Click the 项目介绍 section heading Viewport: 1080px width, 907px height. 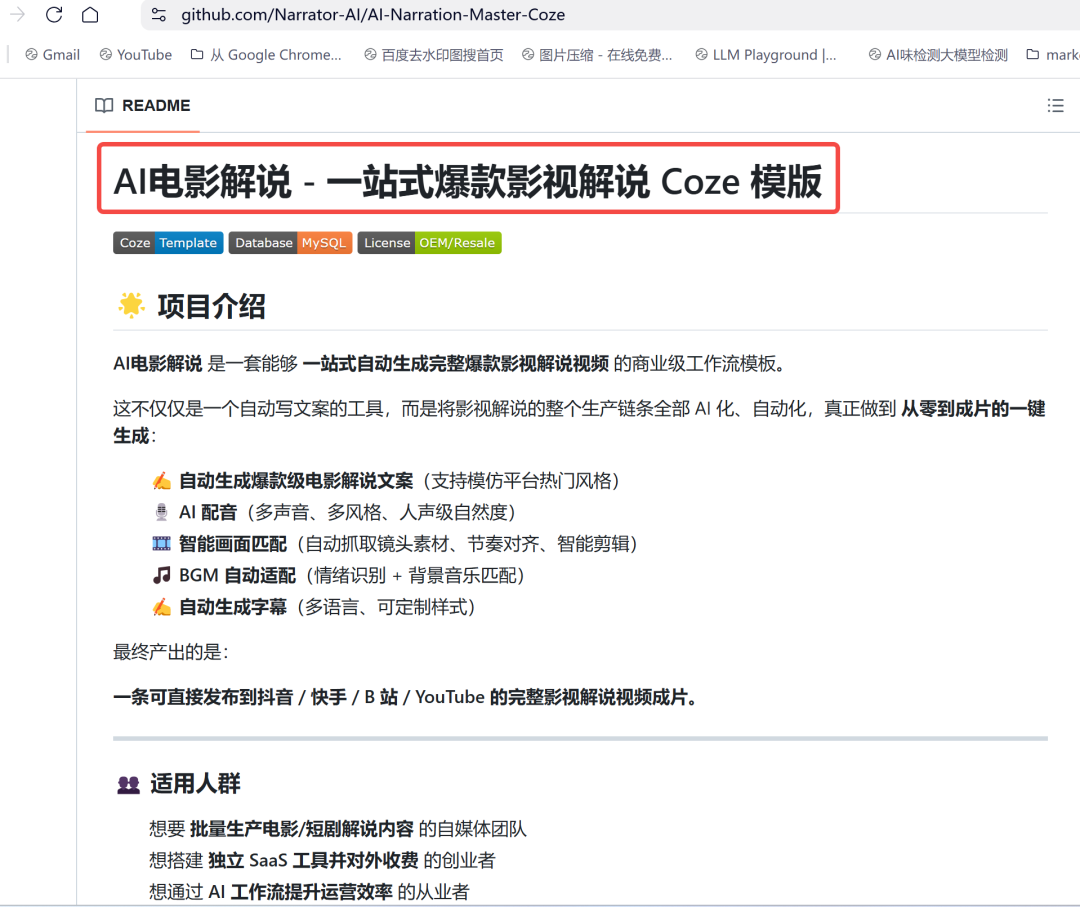click(x=211, y=306)
